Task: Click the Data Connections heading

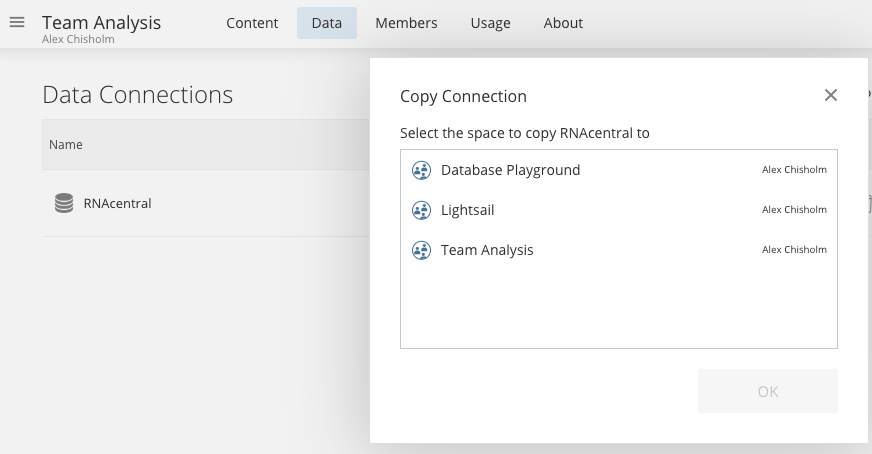Action: click(138, 95)
